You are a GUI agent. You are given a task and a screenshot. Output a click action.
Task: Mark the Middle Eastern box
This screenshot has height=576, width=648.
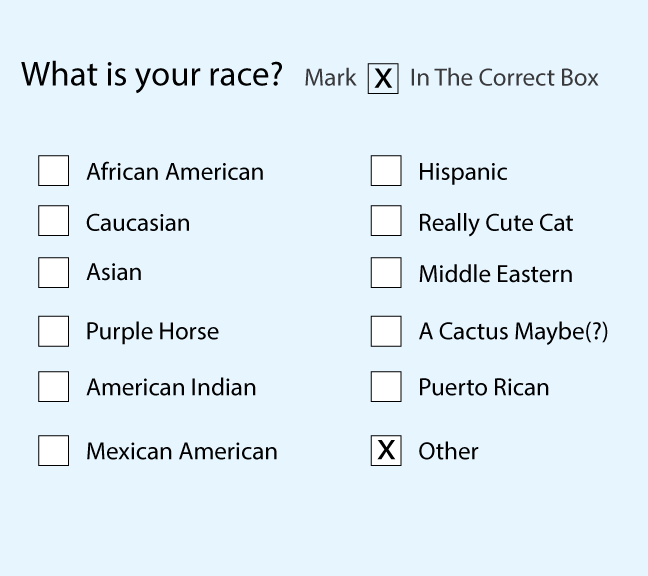(386, 272)
